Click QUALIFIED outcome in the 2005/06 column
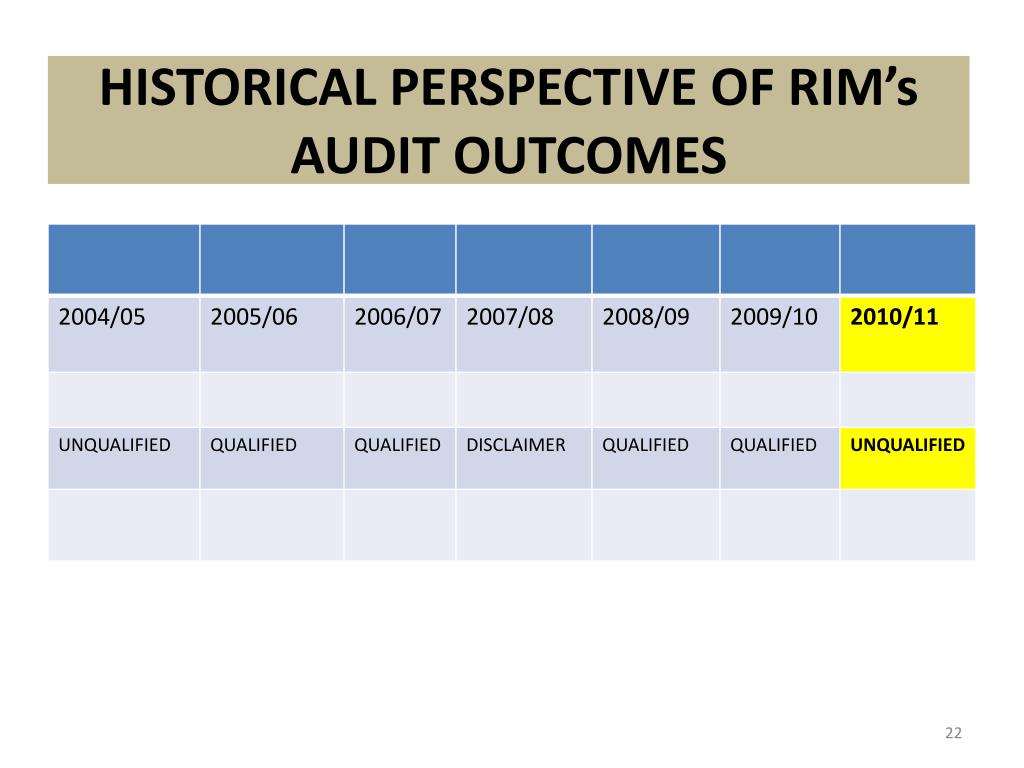Viewport: 1024px width, 768px height. [272, 458]
